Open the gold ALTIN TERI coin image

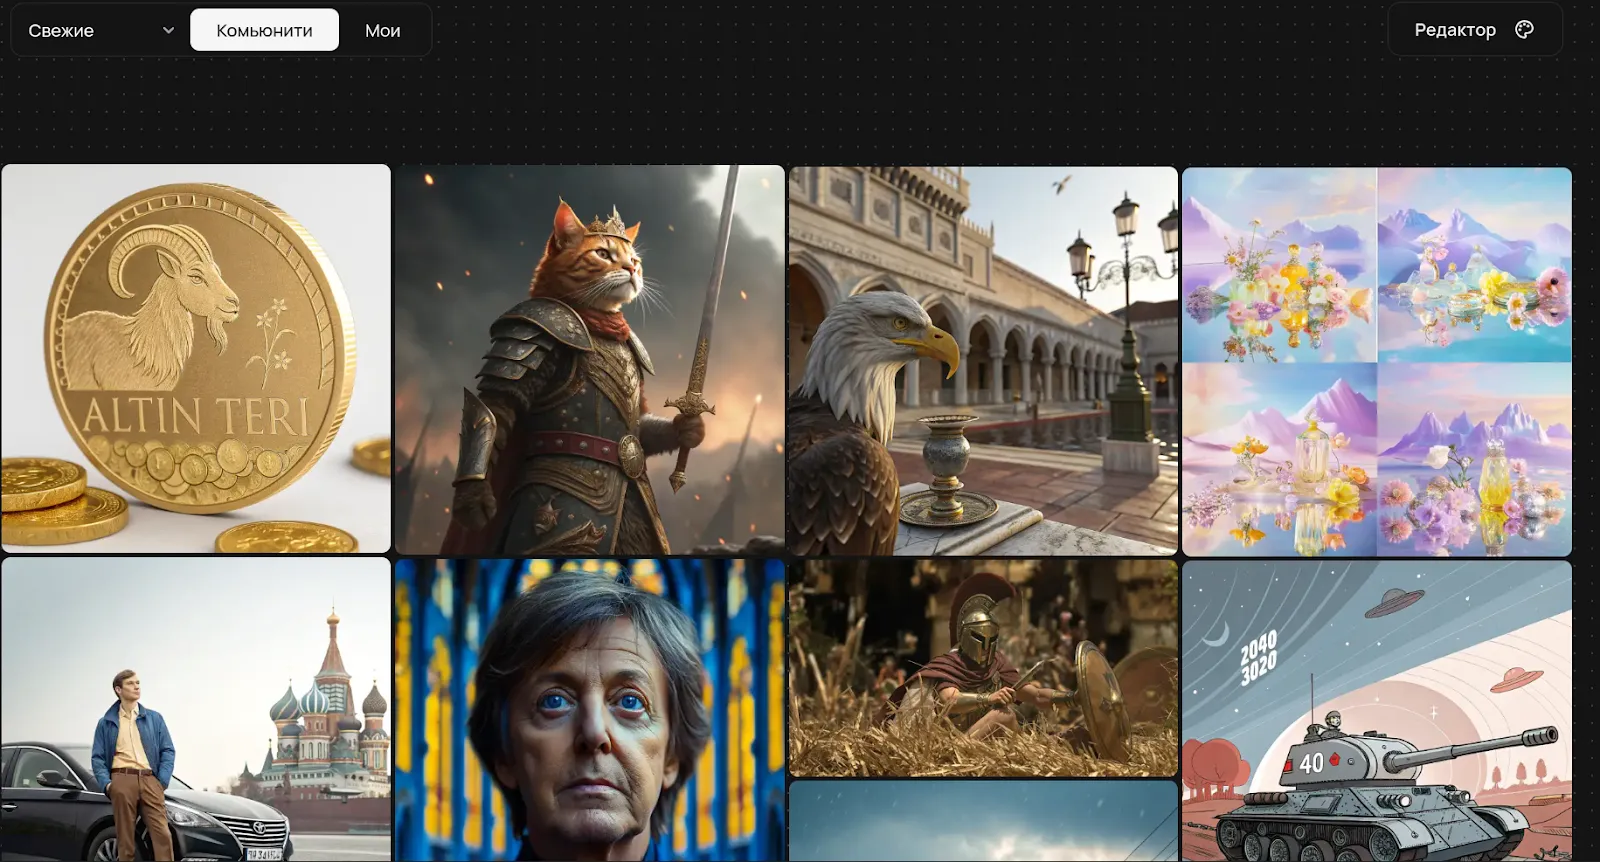pyautogui.click(x=196, y=358)
